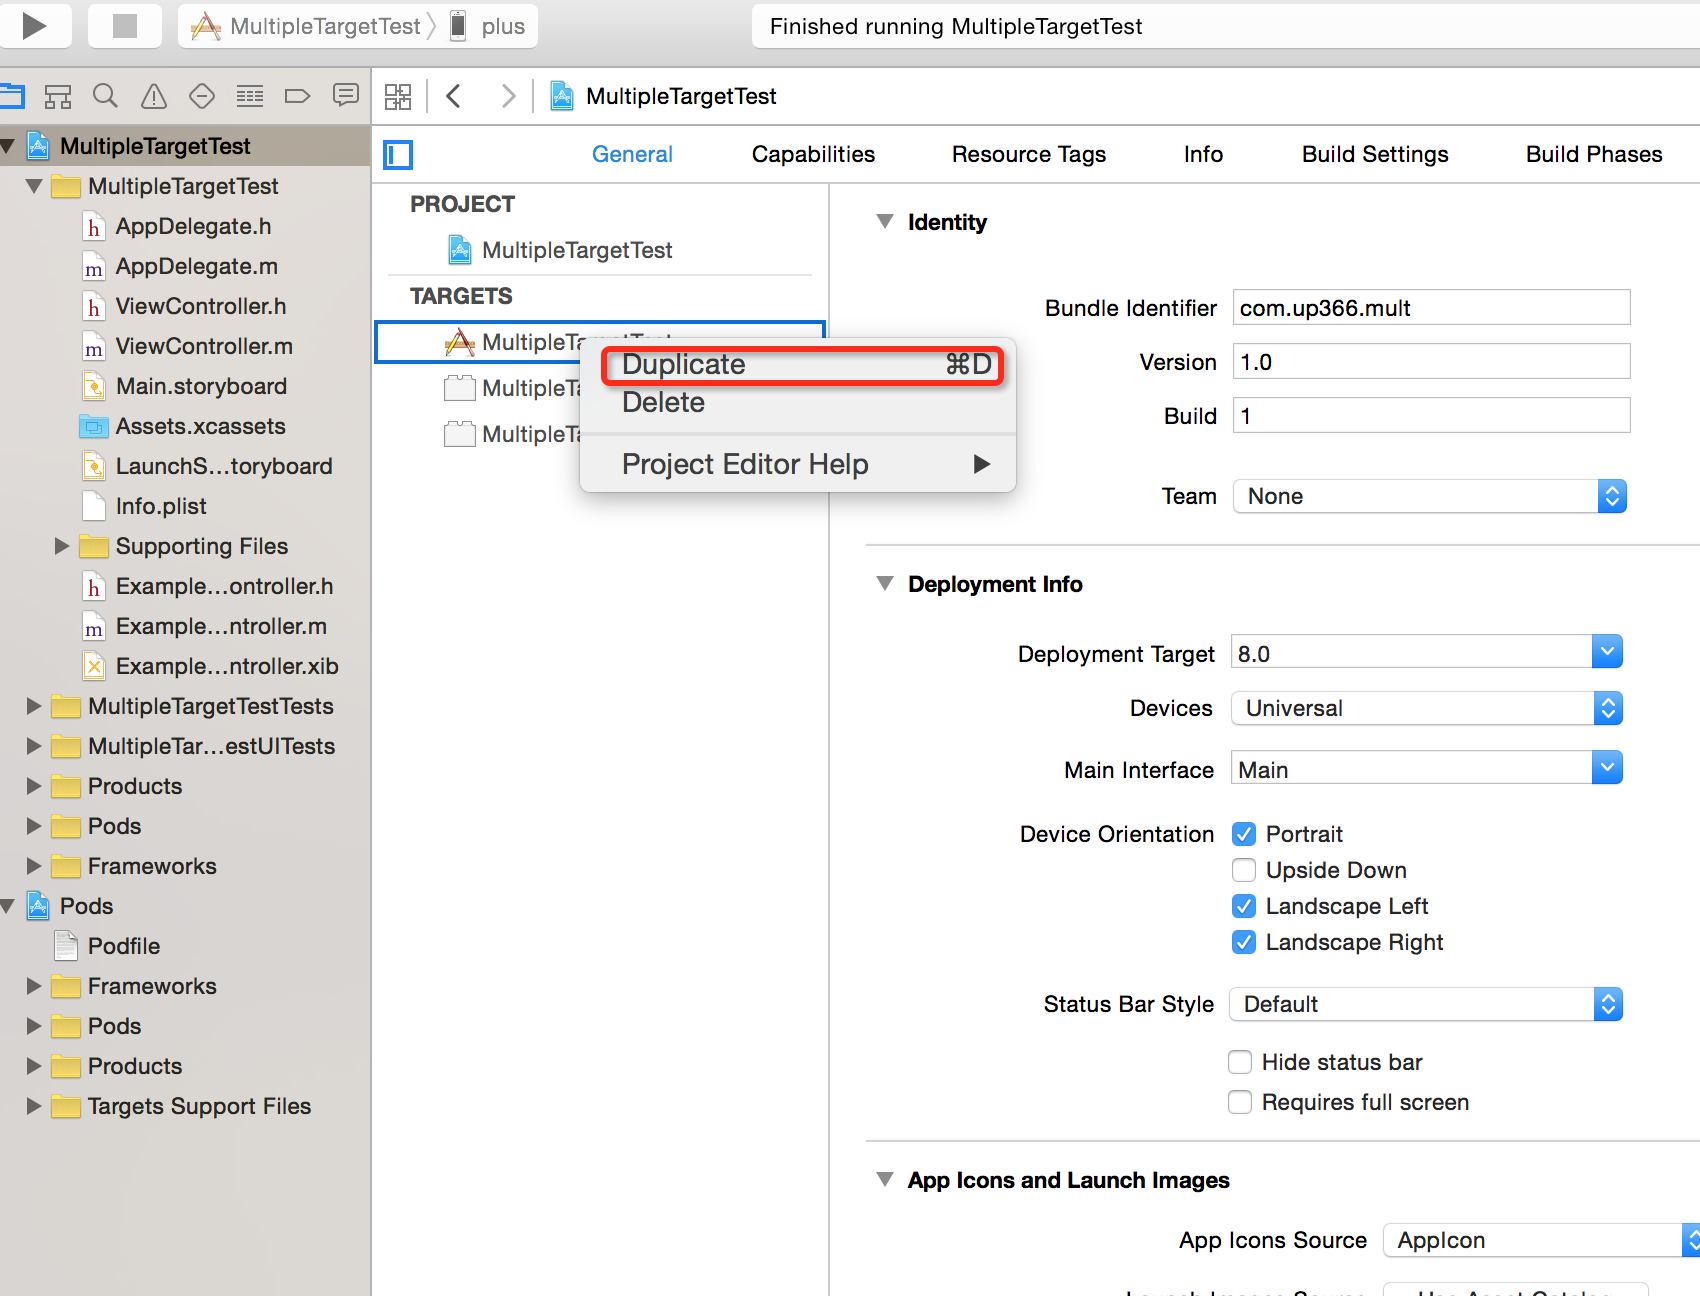
Task: Choose Duplicate from the context menu
Action: (x=803, y=365)
